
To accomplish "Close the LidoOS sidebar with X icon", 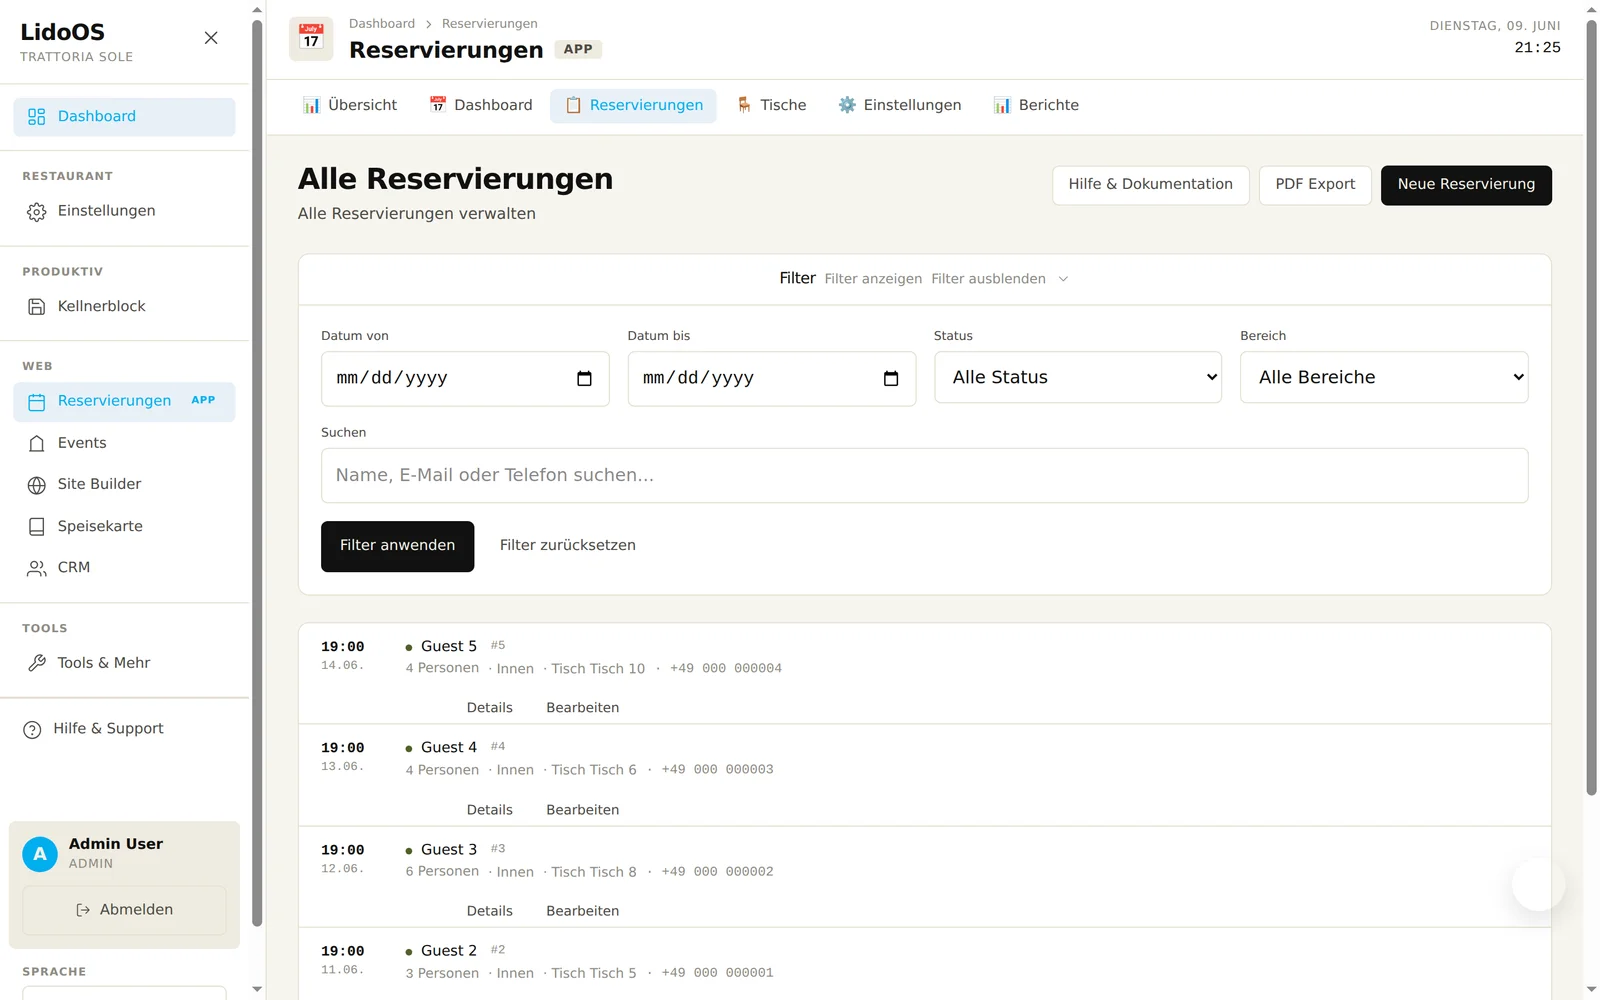I will (x=211, y=38).
